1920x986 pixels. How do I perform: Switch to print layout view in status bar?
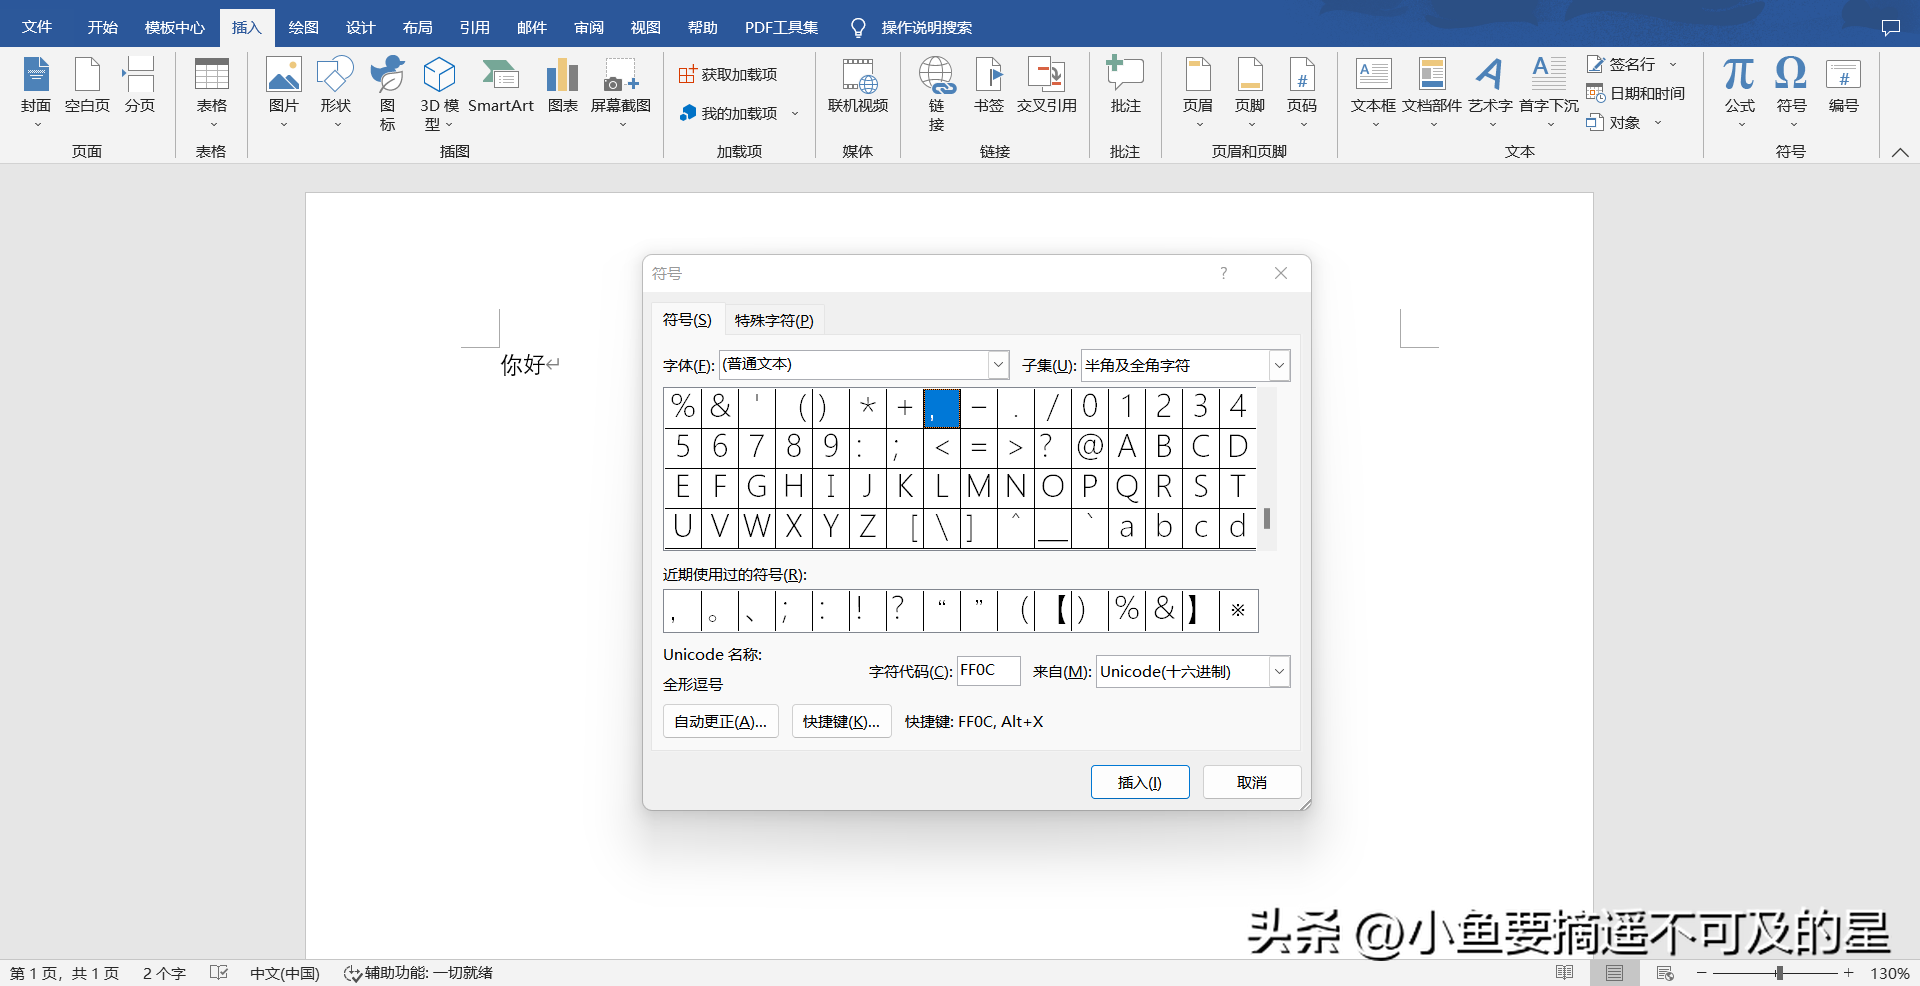coord(1614,973)
